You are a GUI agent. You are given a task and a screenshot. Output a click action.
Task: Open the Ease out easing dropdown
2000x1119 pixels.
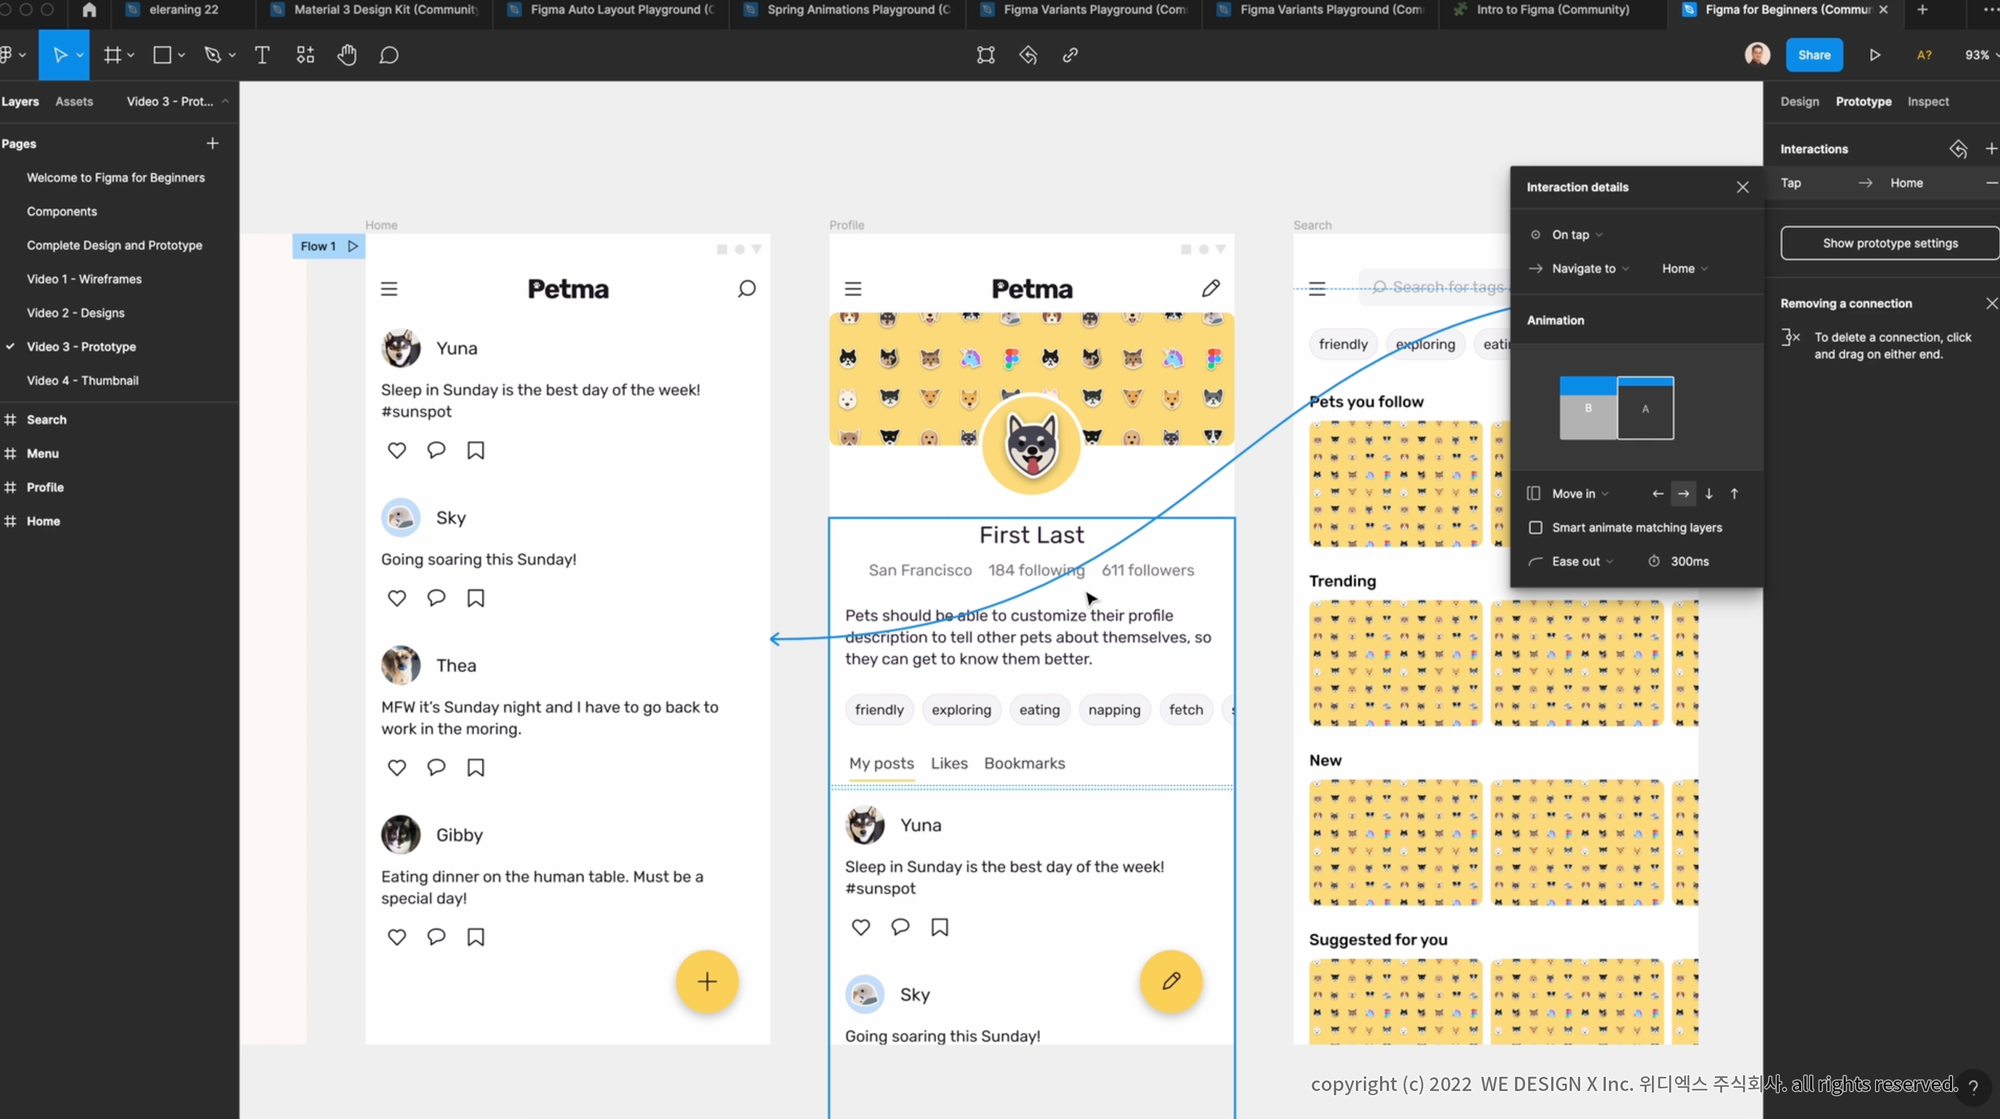[1581, 561]
